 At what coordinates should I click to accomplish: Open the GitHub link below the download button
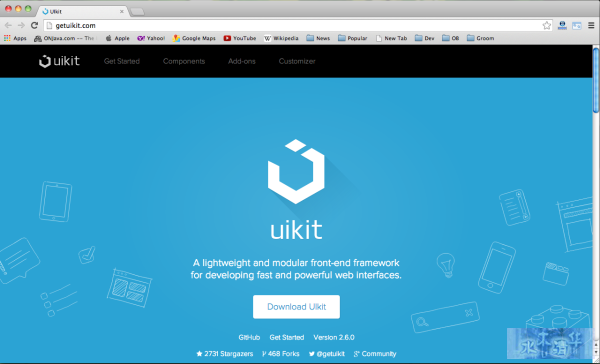249,338
